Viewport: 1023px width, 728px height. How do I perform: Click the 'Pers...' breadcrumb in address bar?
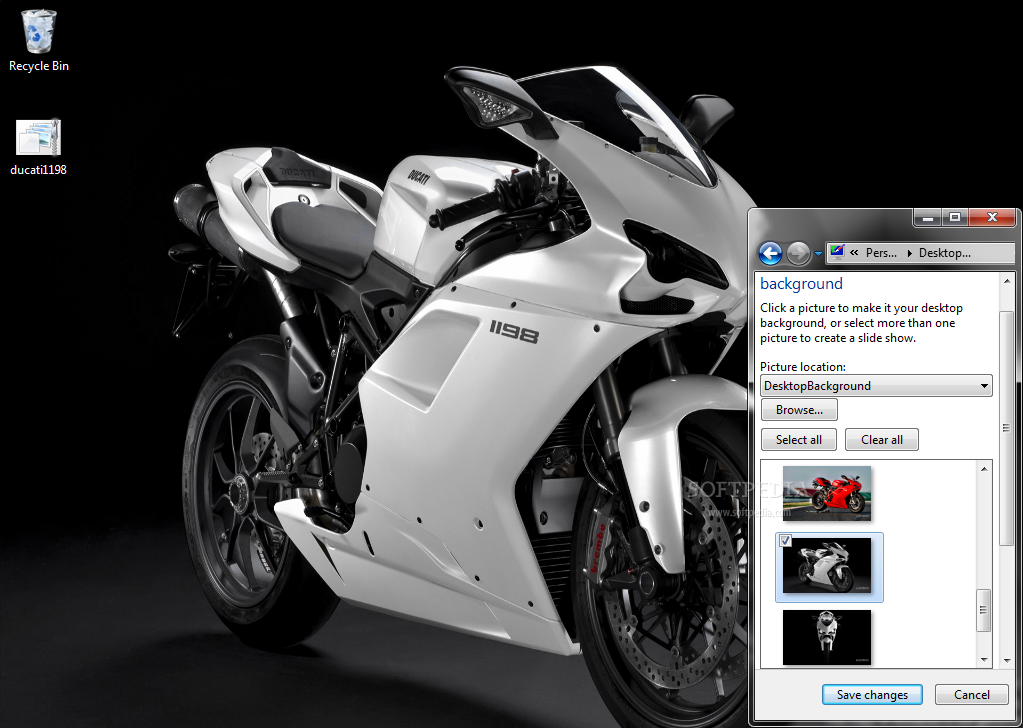[x=881, y=253]
